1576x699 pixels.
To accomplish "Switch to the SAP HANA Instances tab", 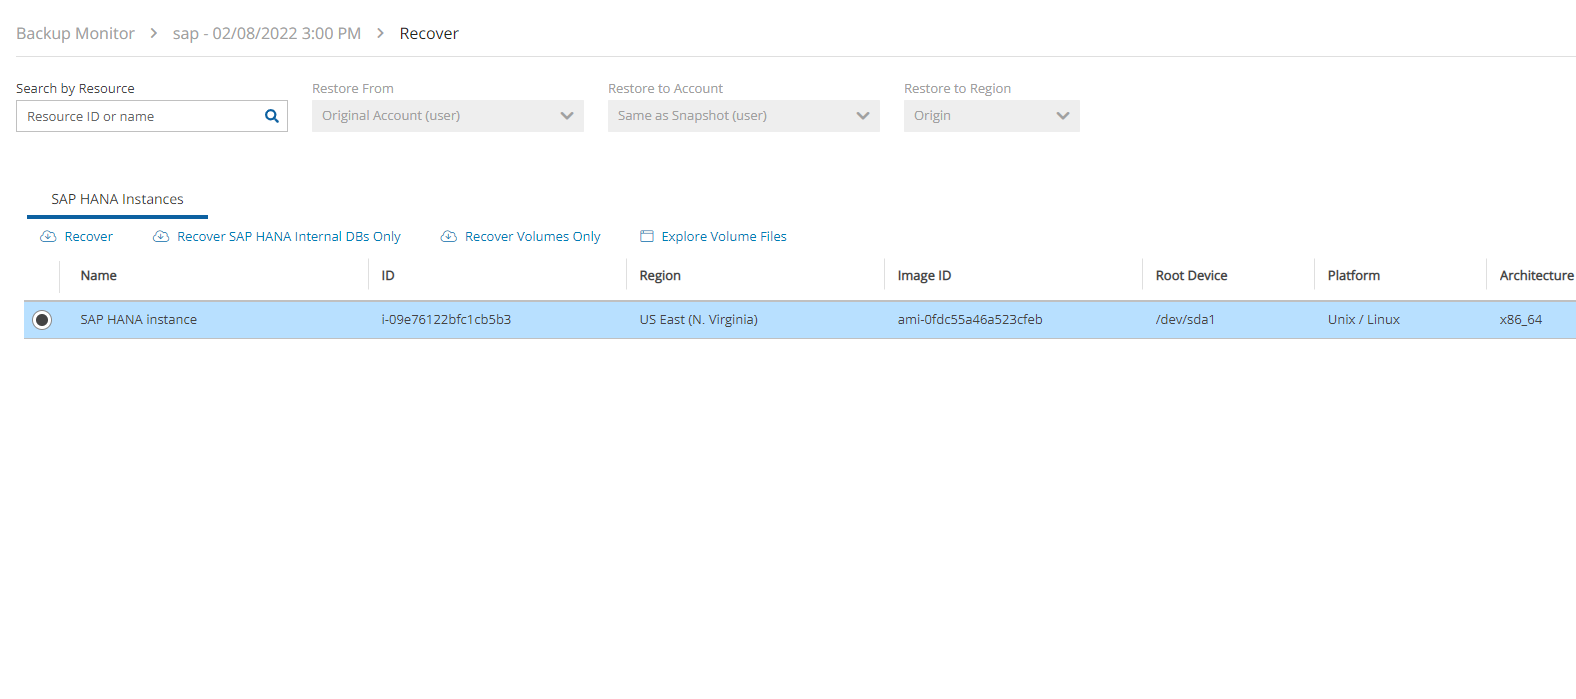I will [x=117, y=199].
